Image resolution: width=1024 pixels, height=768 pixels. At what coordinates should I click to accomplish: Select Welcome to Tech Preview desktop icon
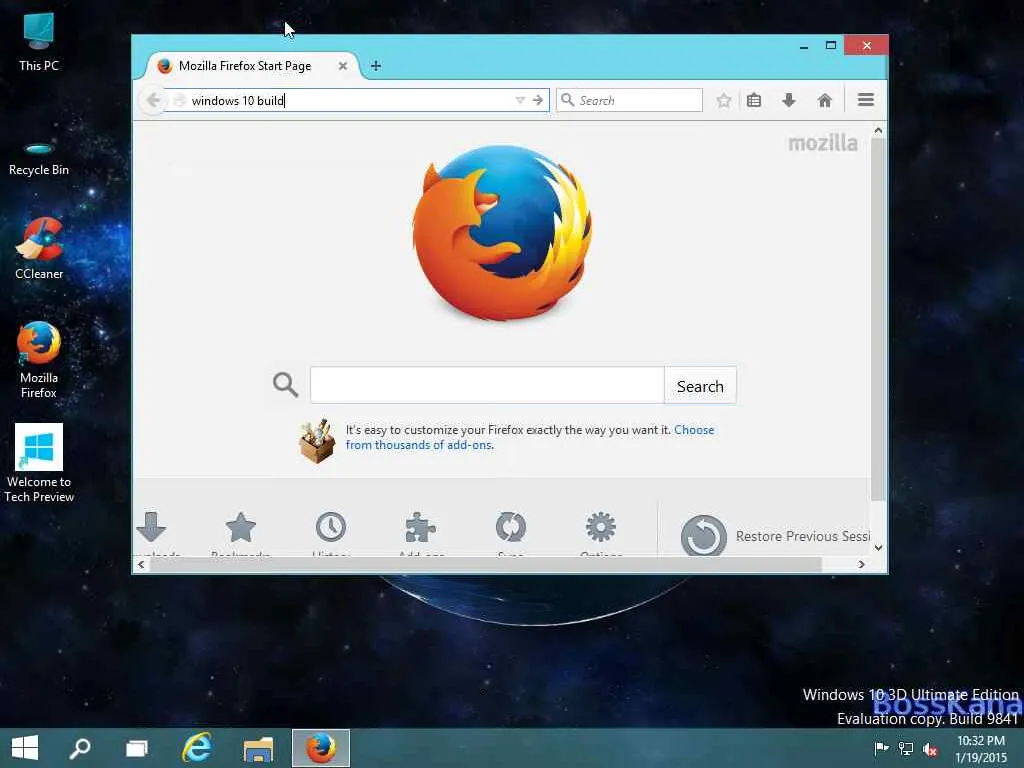click(x=39, y=464)
